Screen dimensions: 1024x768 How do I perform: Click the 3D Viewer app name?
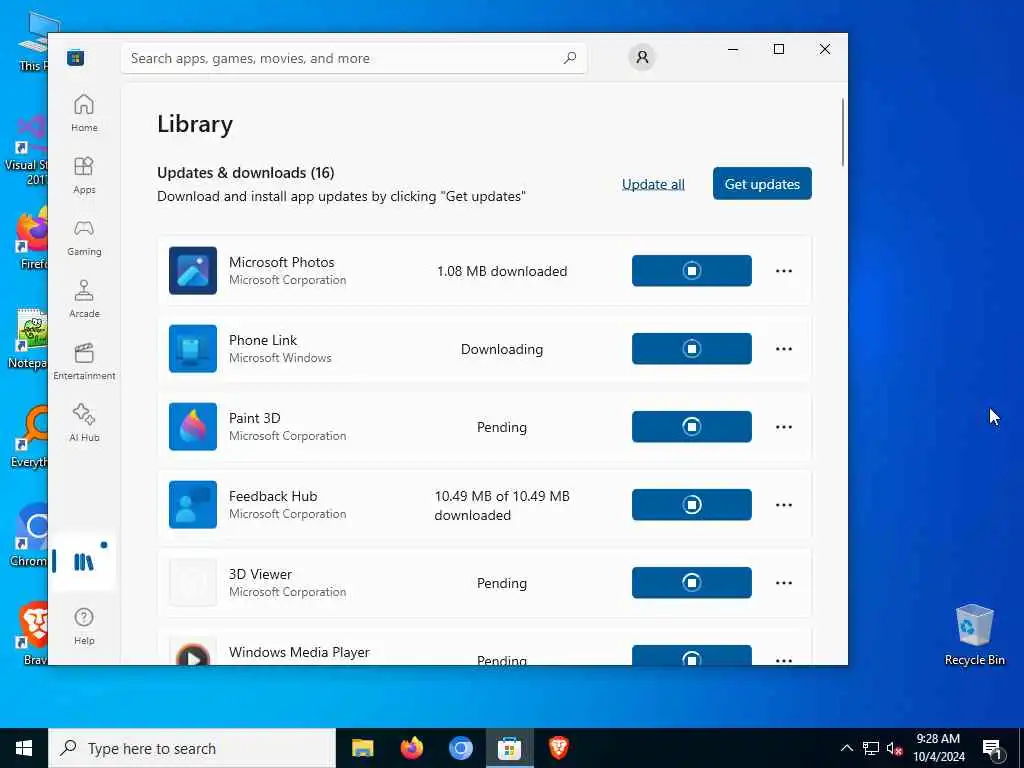click(x=260, y=574)
